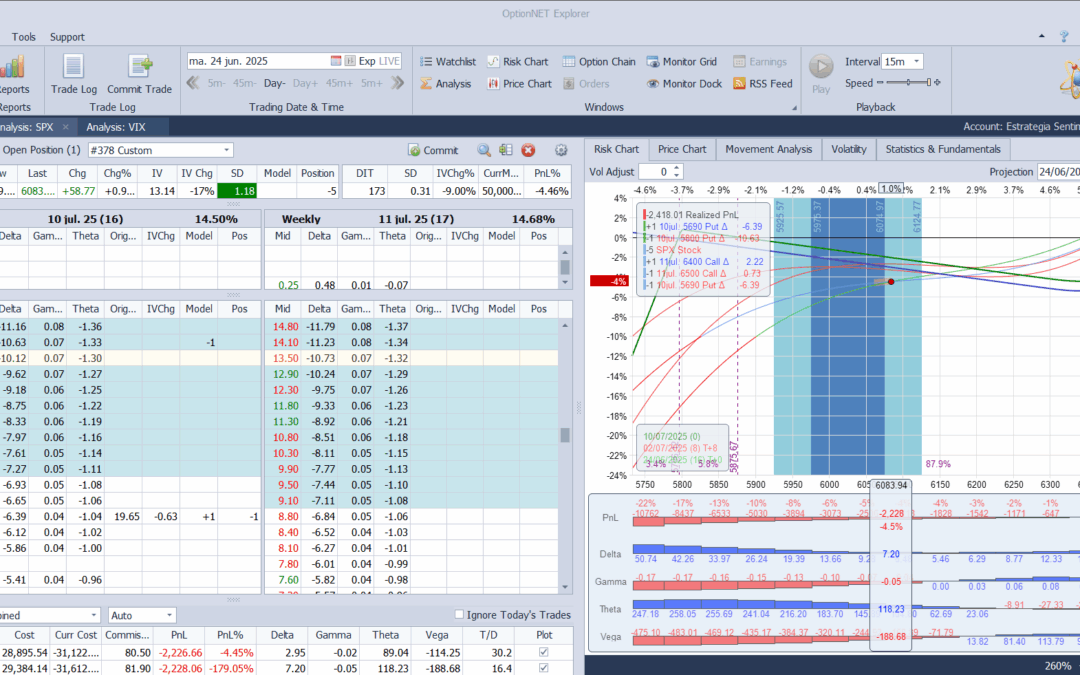Open the calendar date picker icon
This screenshot has width=1080, height=675.
pyautogui.click(x=335, y=61)
